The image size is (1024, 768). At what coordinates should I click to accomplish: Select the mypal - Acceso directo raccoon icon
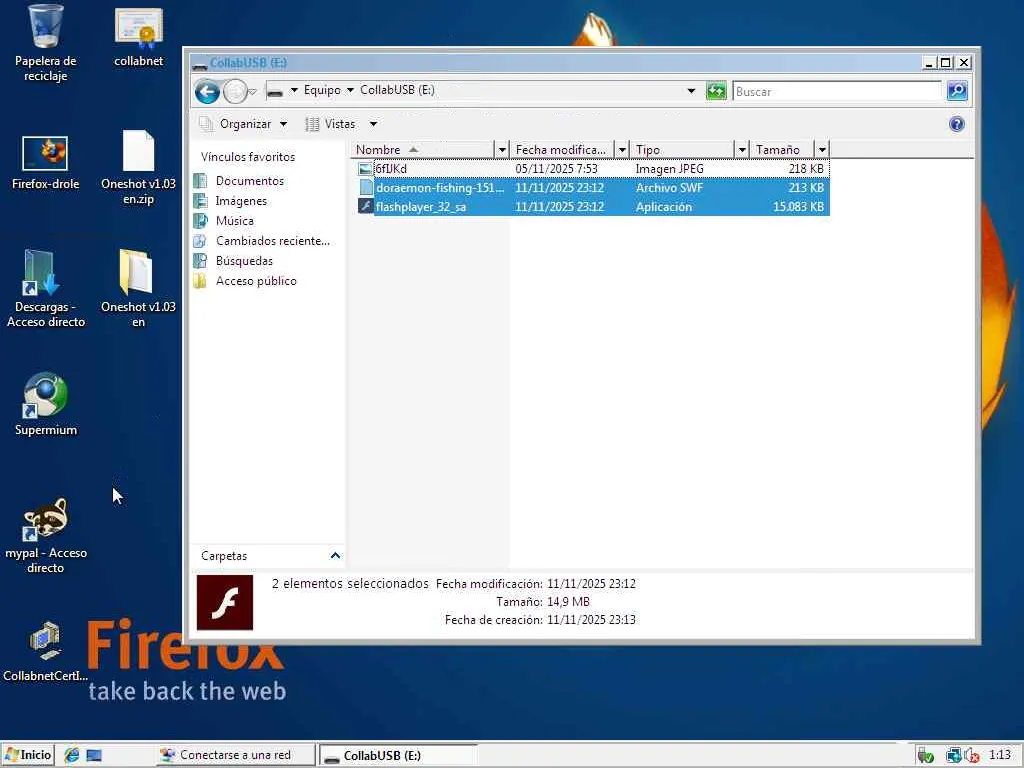pyautogui.click(x=44, y=519)
